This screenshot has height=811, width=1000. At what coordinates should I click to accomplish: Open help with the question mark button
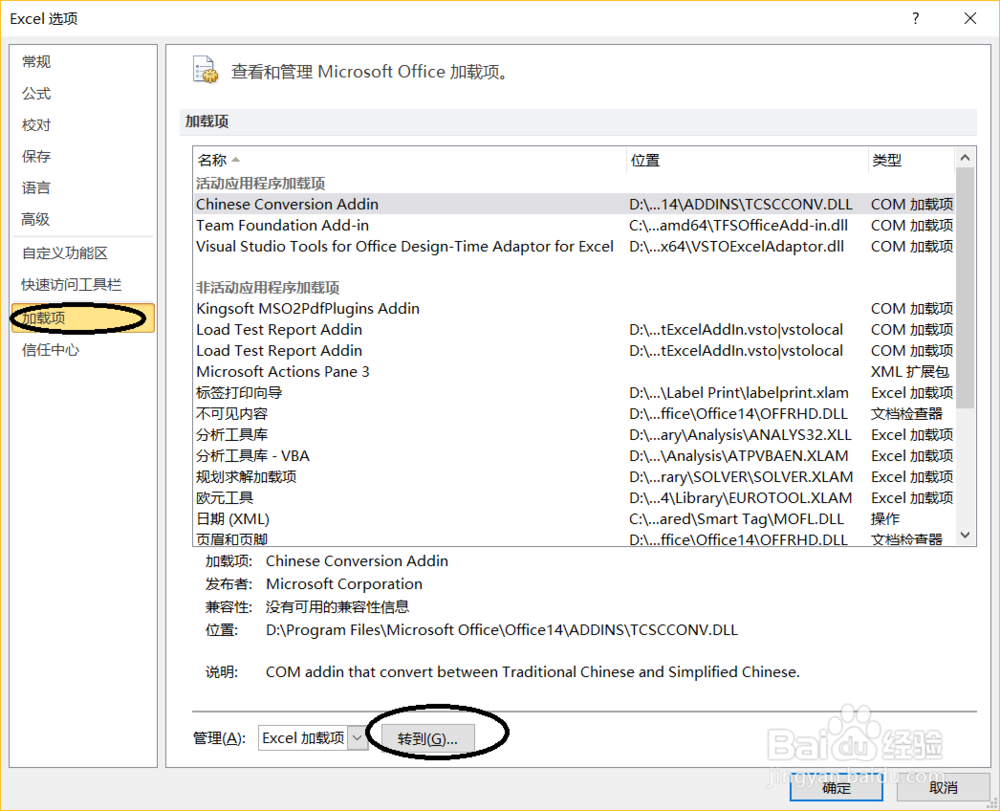pyautogui.click(x=915, y=18)
